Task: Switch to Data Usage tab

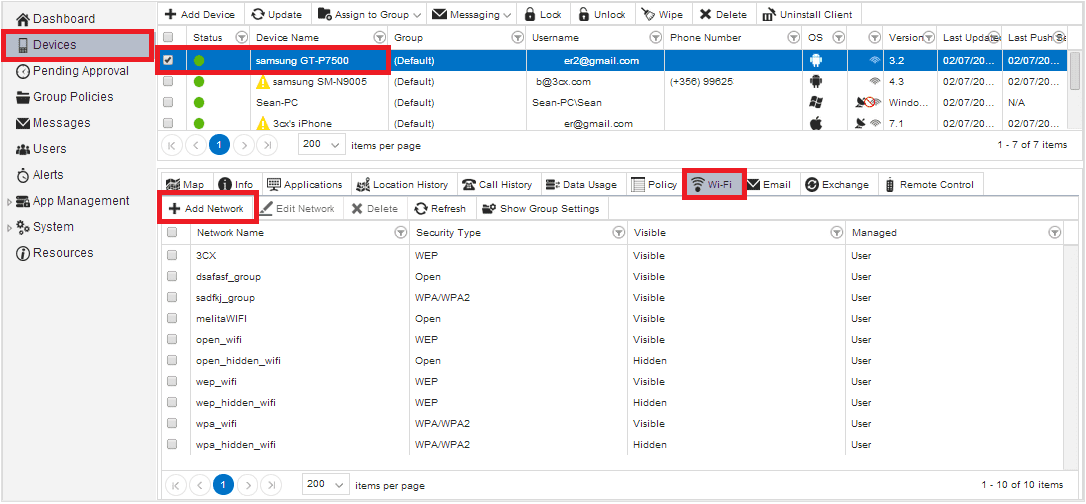Action: coord(582,185)
